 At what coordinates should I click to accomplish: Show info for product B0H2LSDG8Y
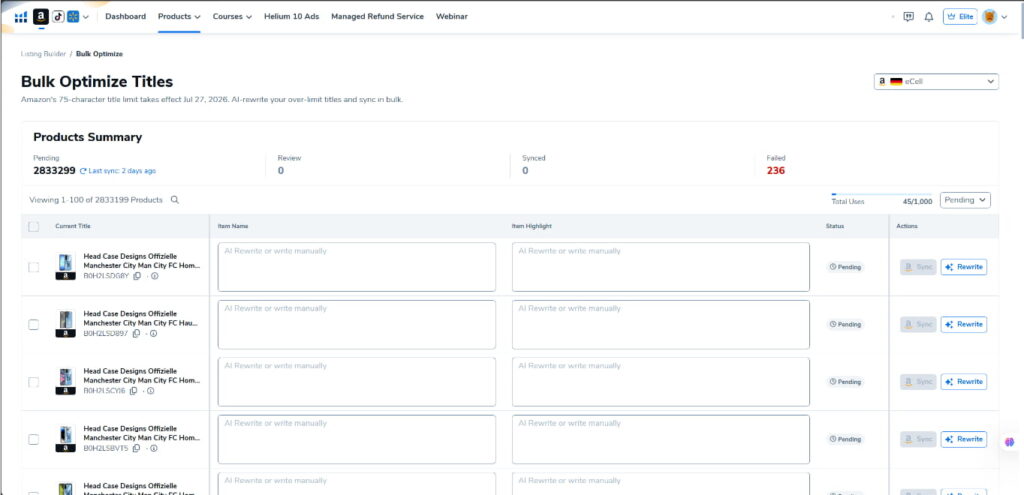(x=155, y=276)
